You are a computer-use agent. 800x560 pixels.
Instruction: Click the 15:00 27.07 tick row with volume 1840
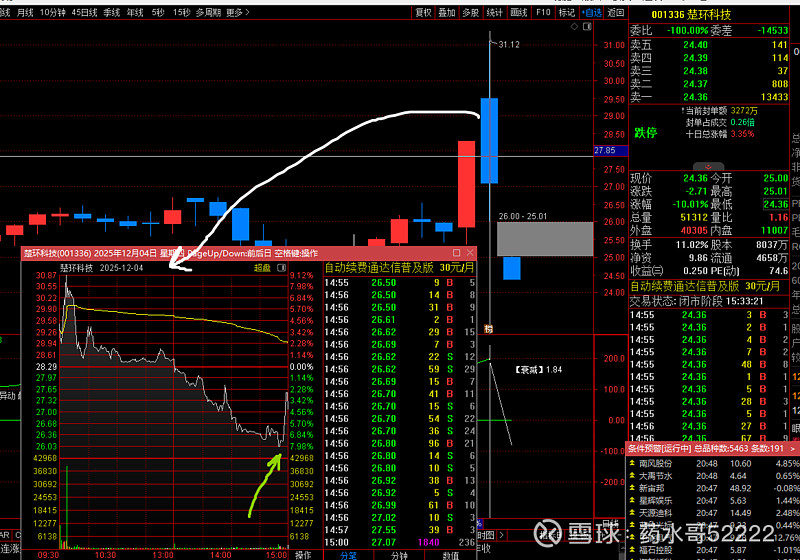click(399, 542)
